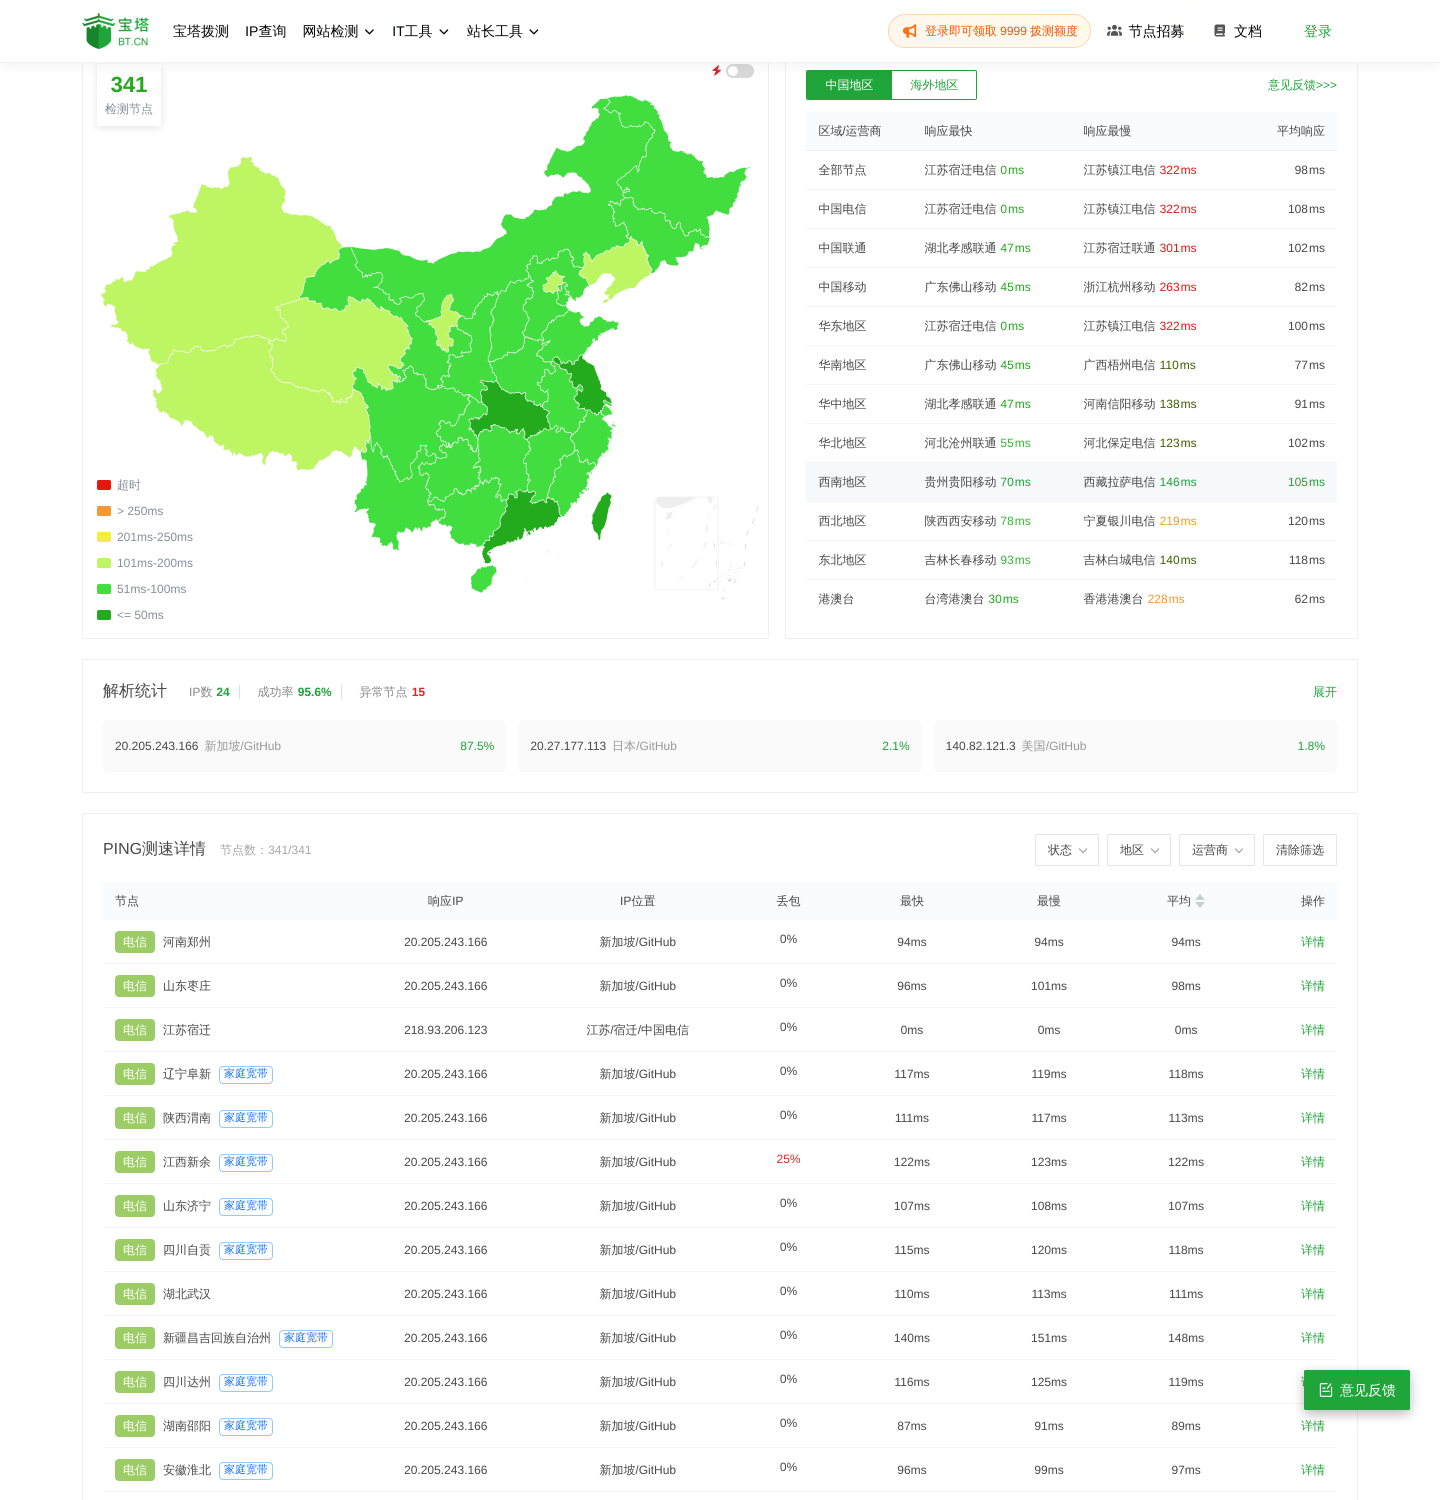Click Taiwan island on the map

(x=601, y=516)
